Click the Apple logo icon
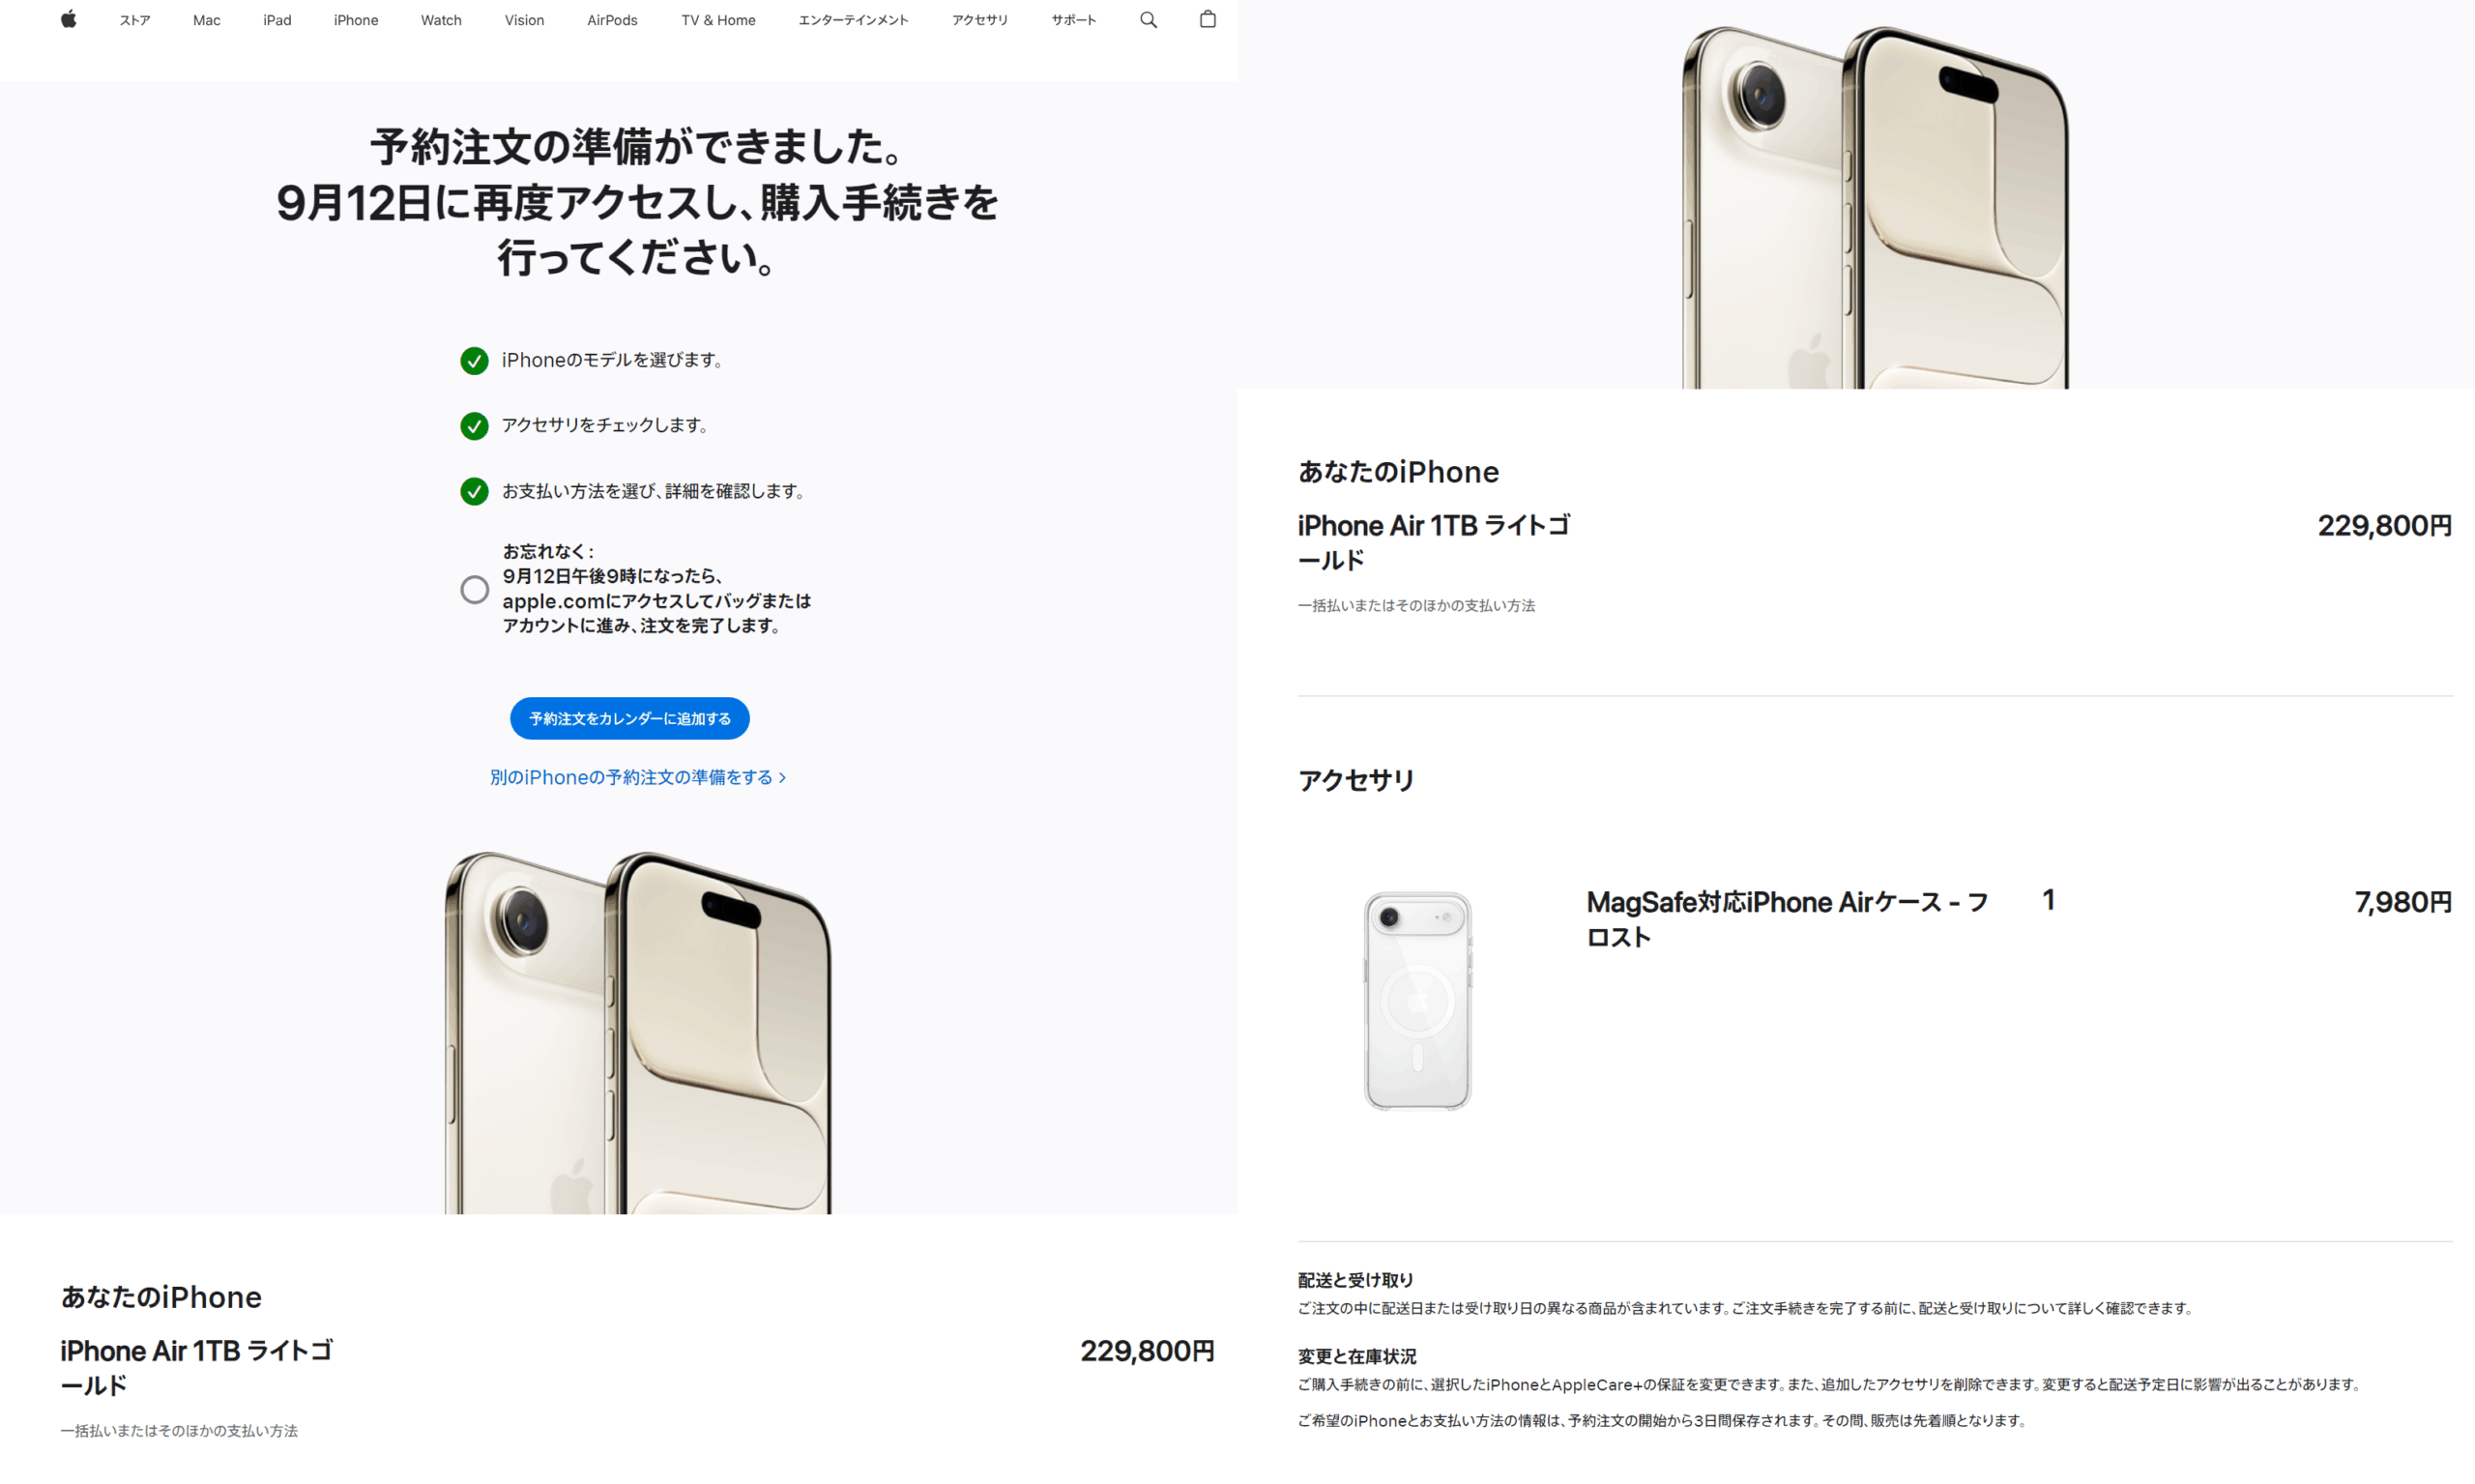2475x1484 pixels. (68, 19)
